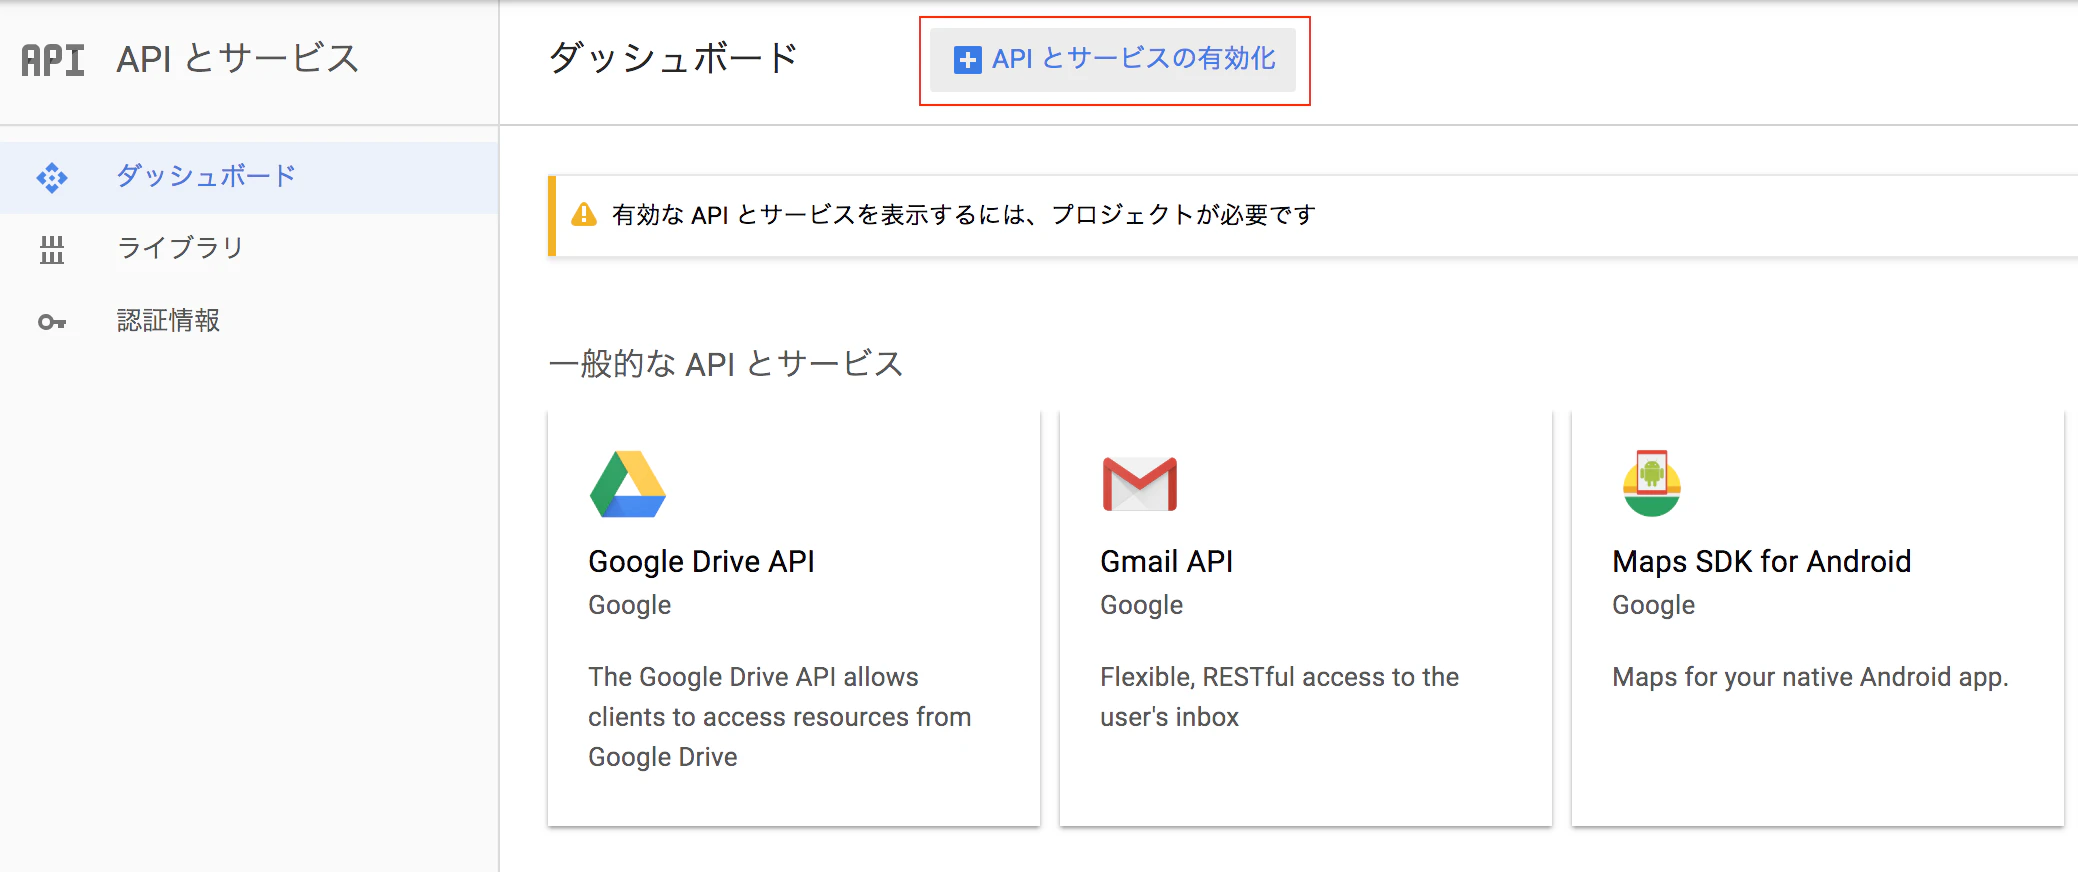Open the ダッシュボード sidebar menu item
The height and width of the screenshot is (872, 2078).
(x=249, y=177)
